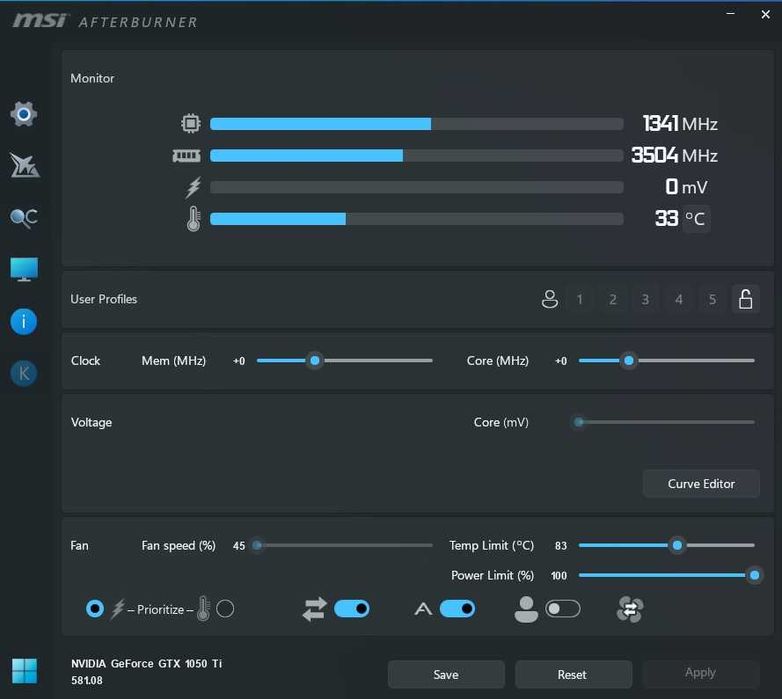The width and height of the screenshot is (782, 699).
Task: Show the blue information icon
Action: [x=23, y=322]
